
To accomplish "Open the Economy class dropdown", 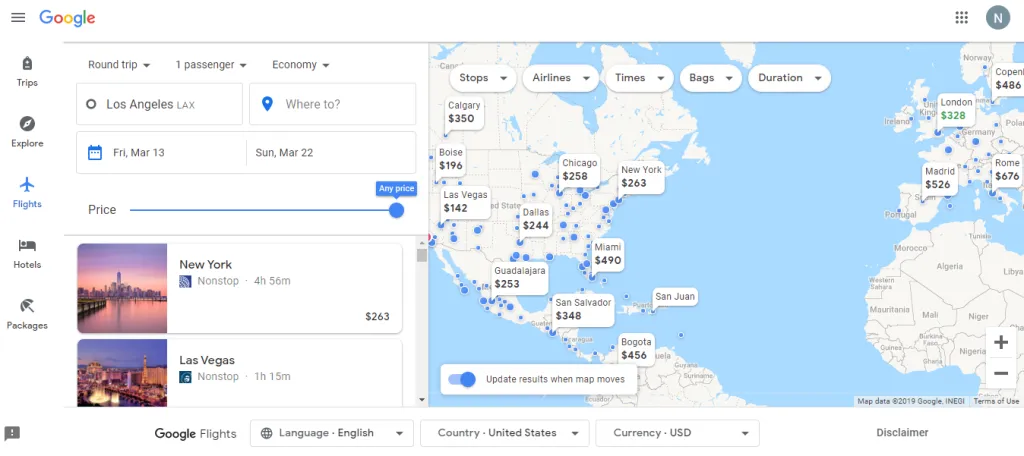I will coord(300,65).
